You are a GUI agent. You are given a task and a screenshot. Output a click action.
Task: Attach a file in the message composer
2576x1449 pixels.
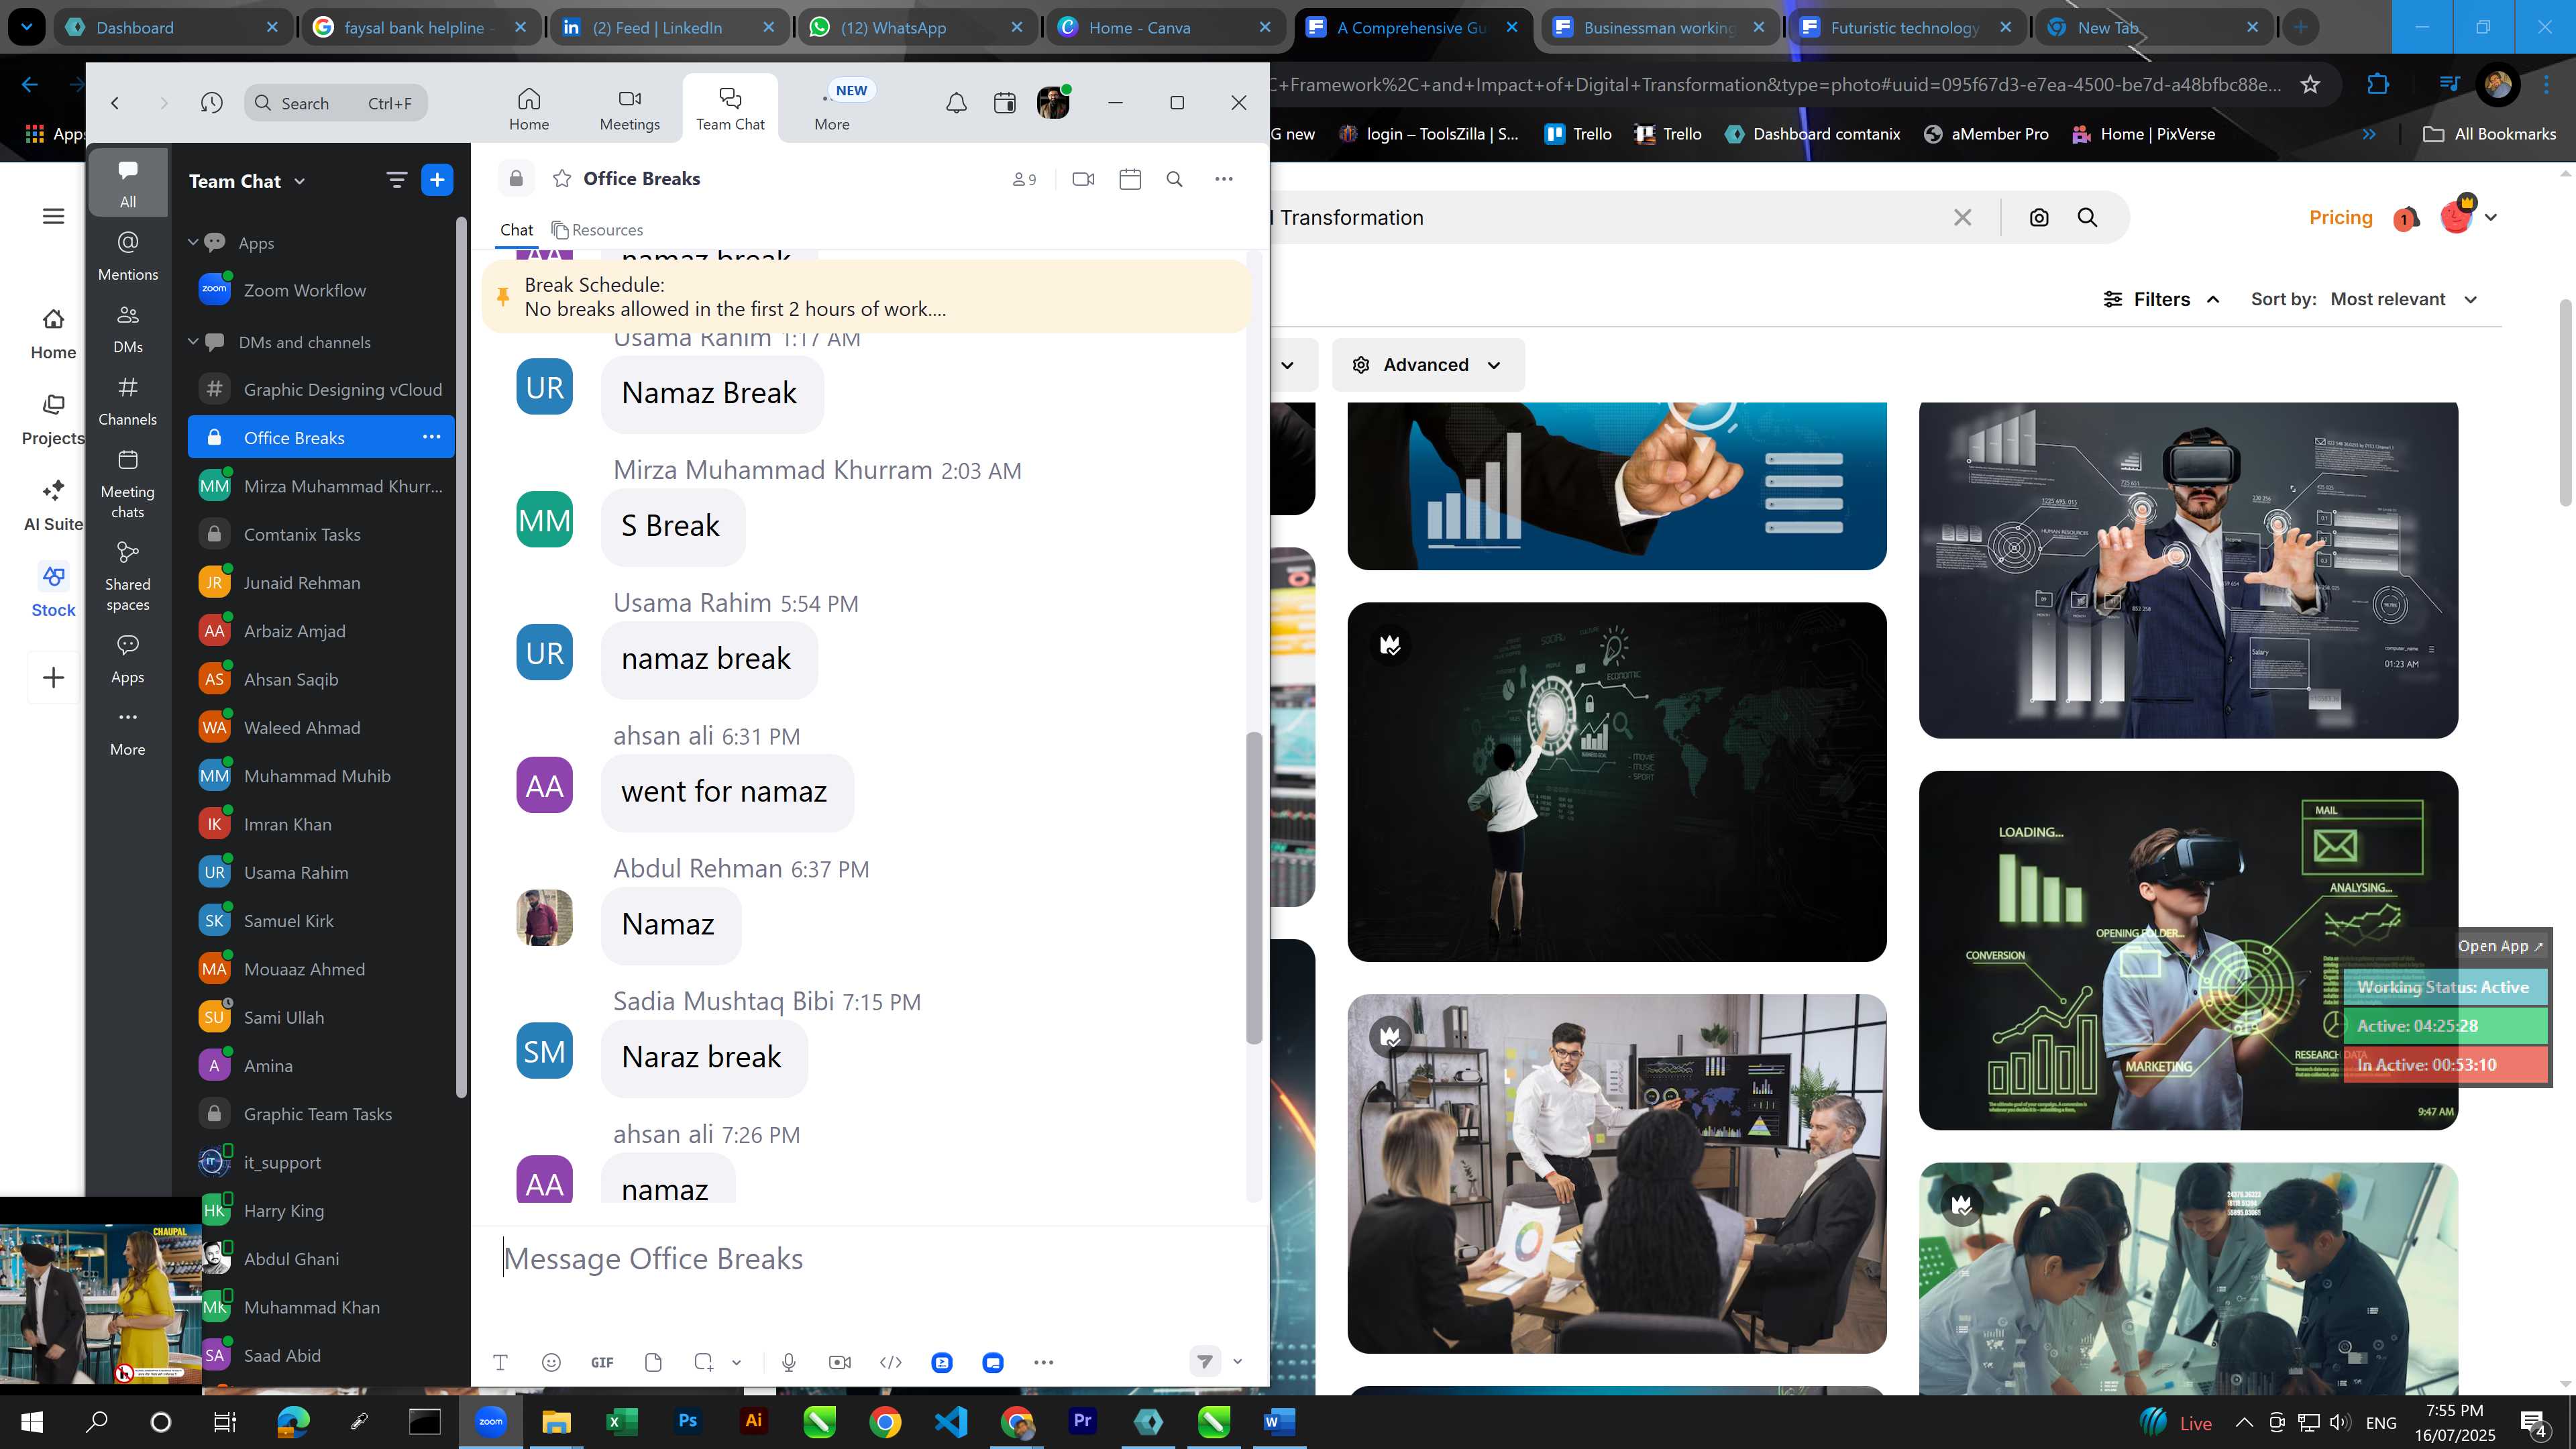(653, 1362)
